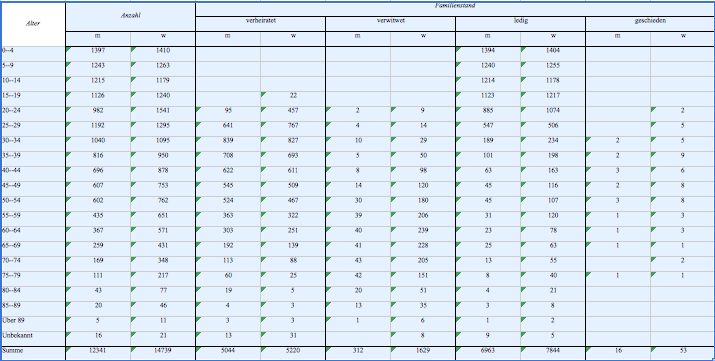This screenshot has height=361, width=715.
Task: Click the '30--34' age row label
Action: click(33, 144)
